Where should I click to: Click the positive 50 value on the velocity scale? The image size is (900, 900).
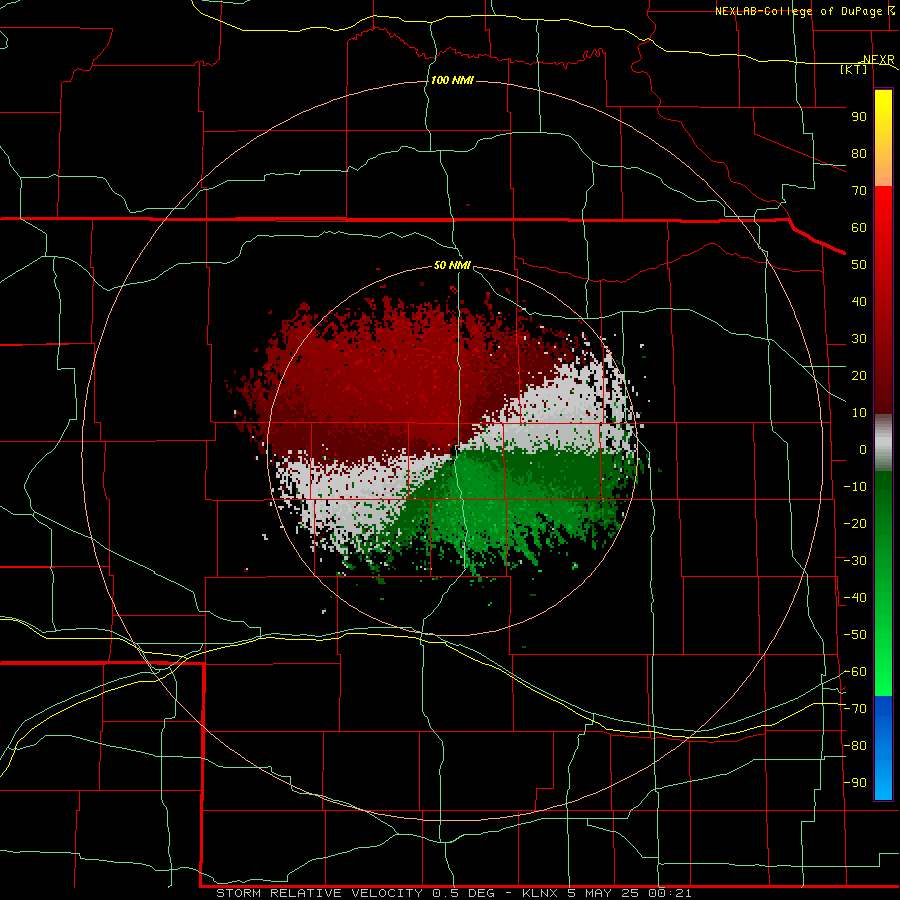point(859,265)
